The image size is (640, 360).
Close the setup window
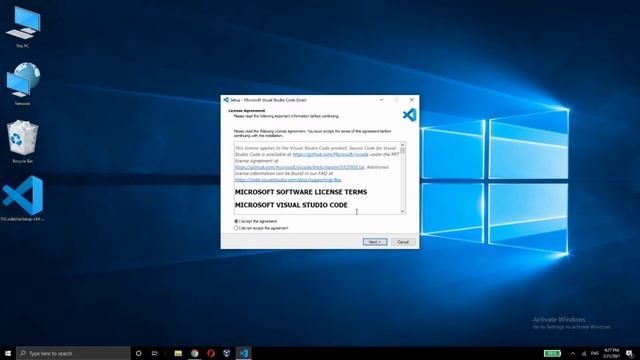[411, 100]
